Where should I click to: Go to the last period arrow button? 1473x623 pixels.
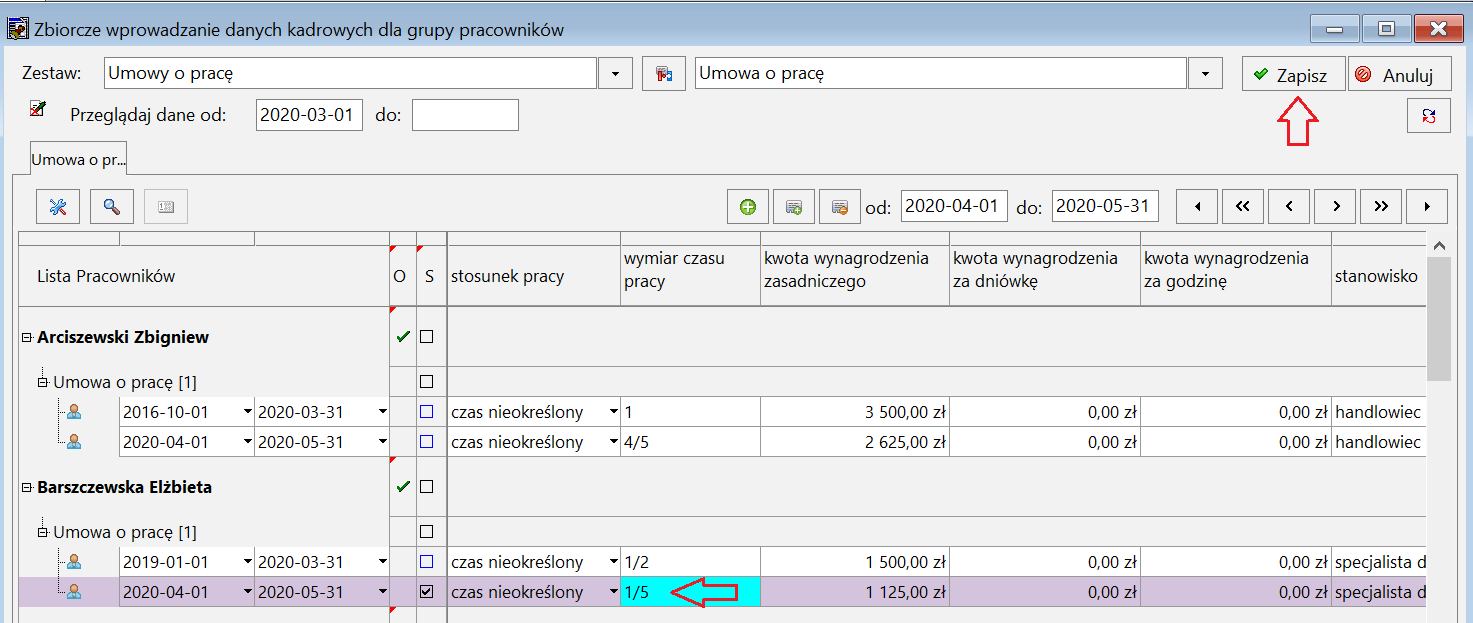(1427, 207)
